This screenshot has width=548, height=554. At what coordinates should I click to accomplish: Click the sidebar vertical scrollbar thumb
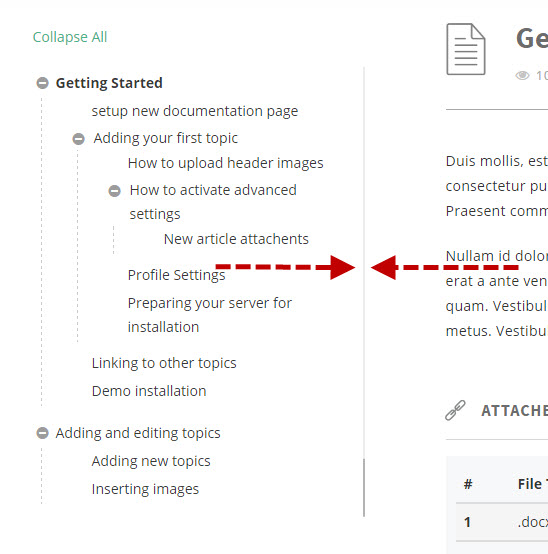tap(364, 488)
